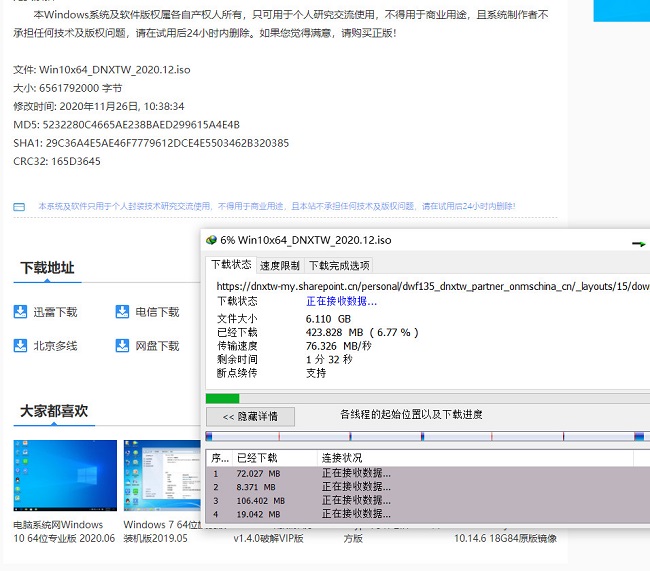
Task: Select the download URL text in IDM dialog
Action: pyautogui.click(x=433, y=286)
